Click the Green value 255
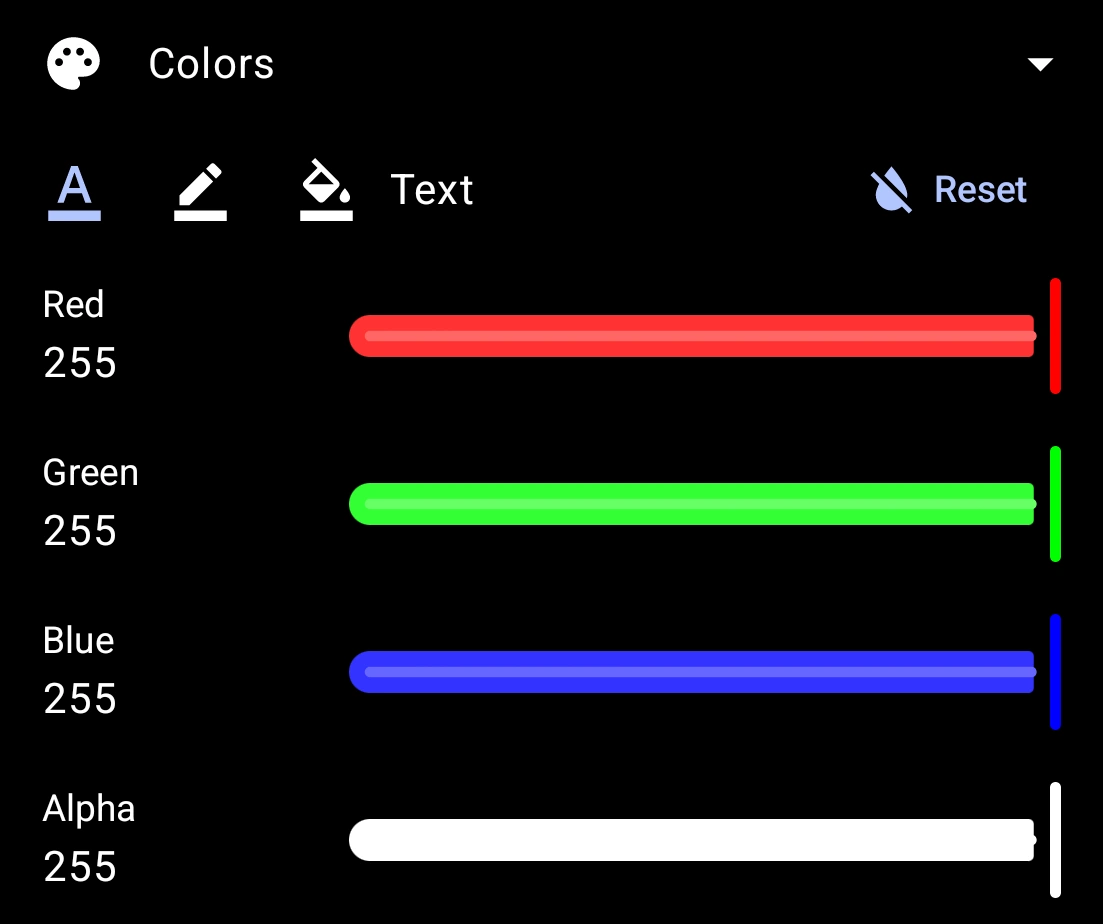This screenshot has height=924, width=1103. (x=78, y=531)
